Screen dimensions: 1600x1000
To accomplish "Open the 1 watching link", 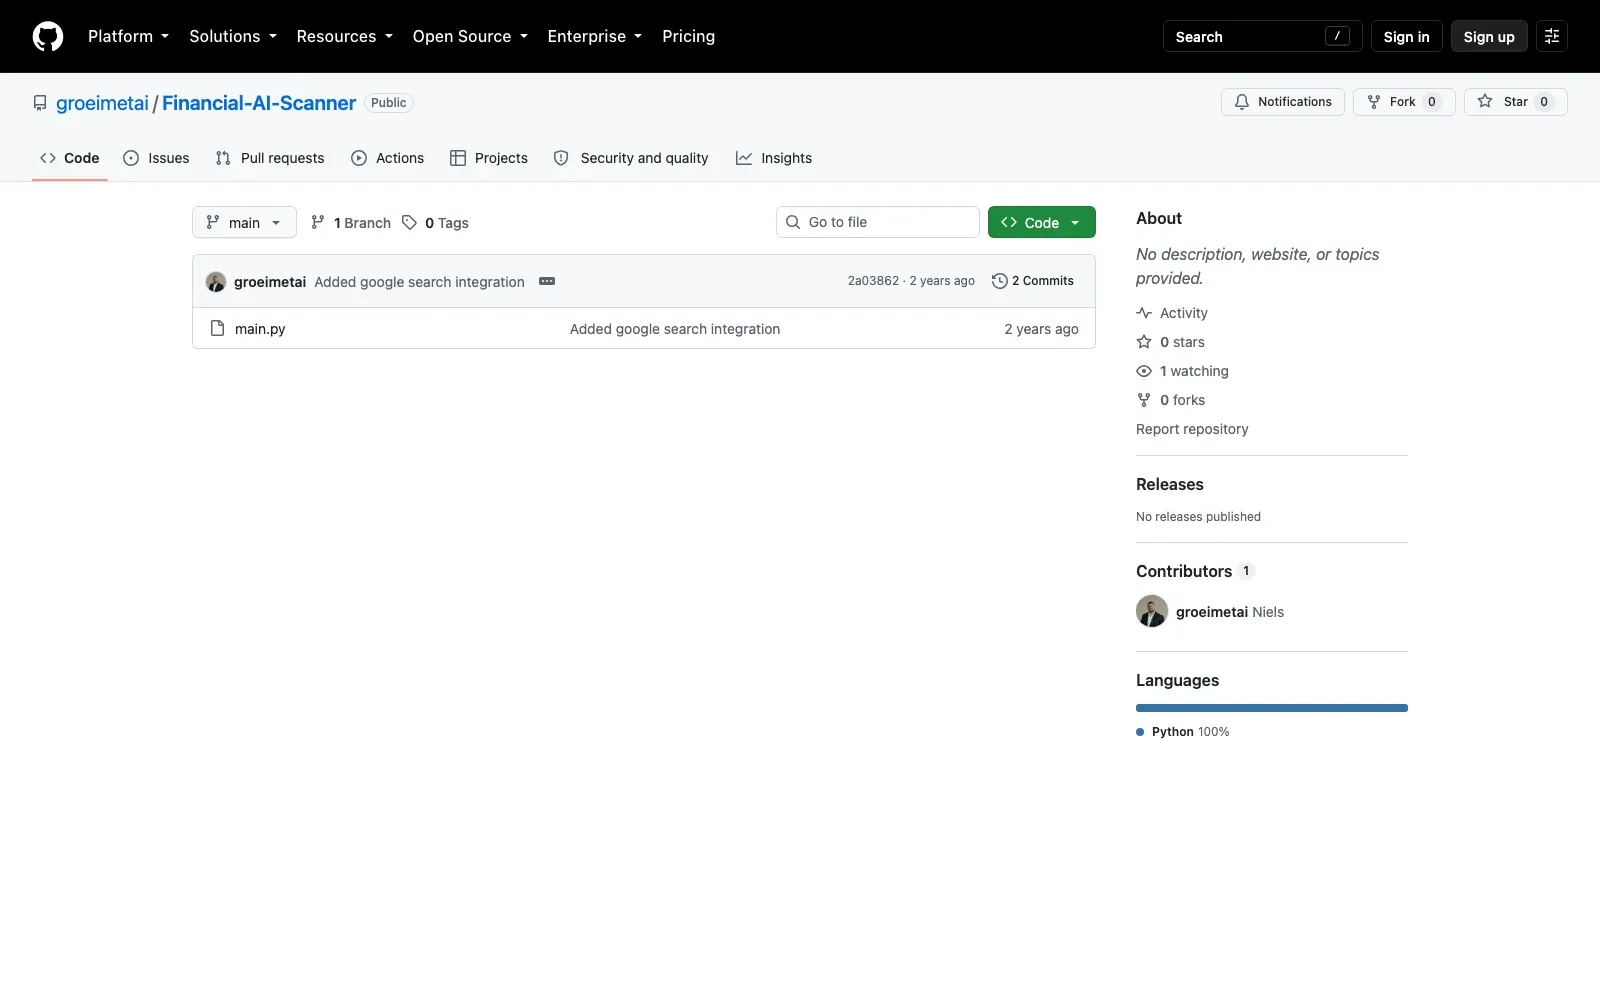I will click(1183, 371).
